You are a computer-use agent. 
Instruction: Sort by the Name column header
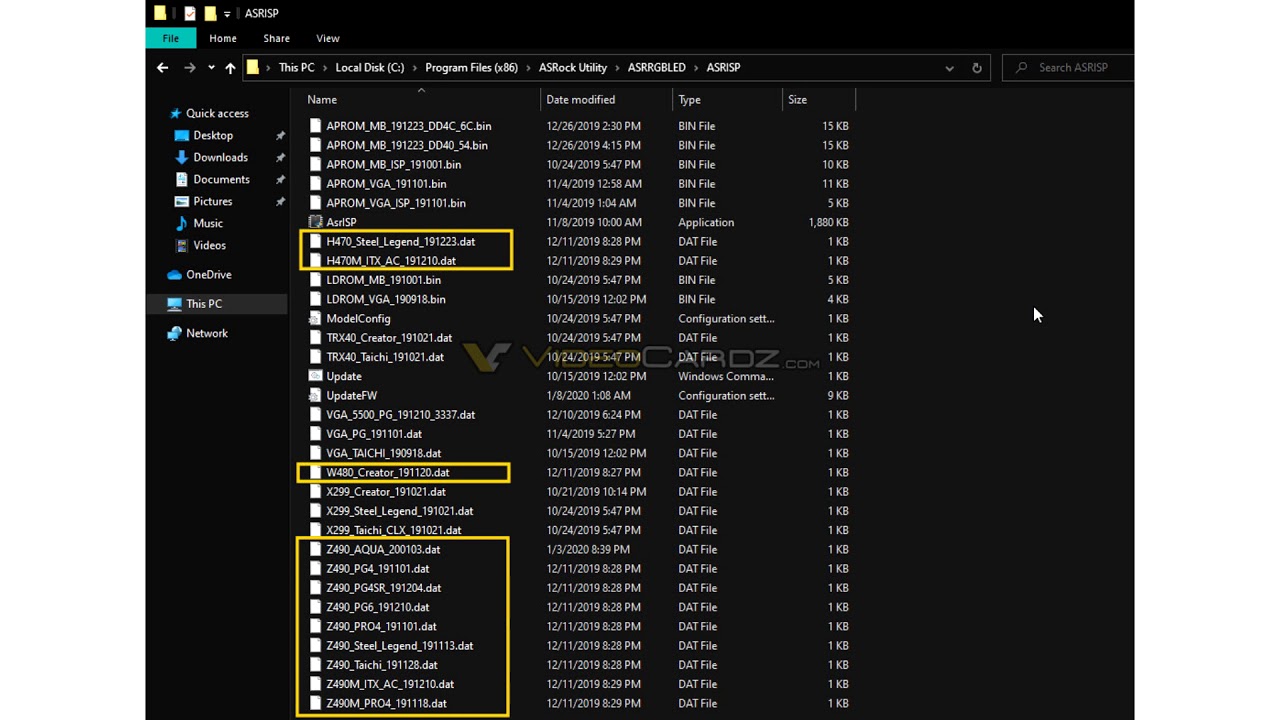click(322, 99)
